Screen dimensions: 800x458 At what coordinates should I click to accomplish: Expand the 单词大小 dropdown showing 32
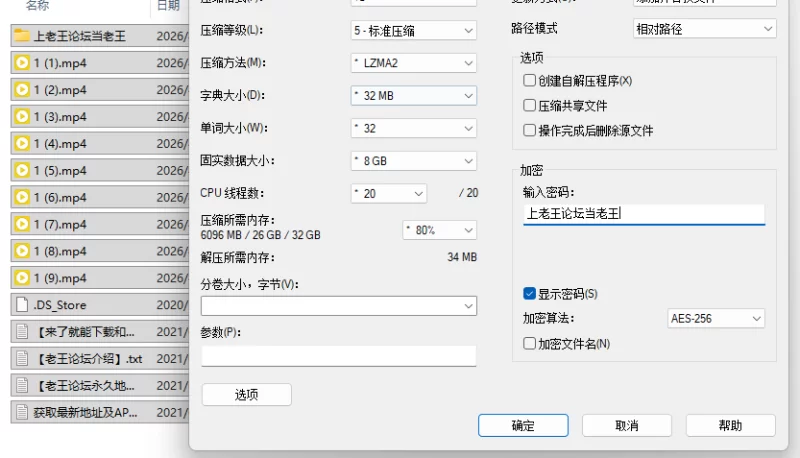[414, 129]
